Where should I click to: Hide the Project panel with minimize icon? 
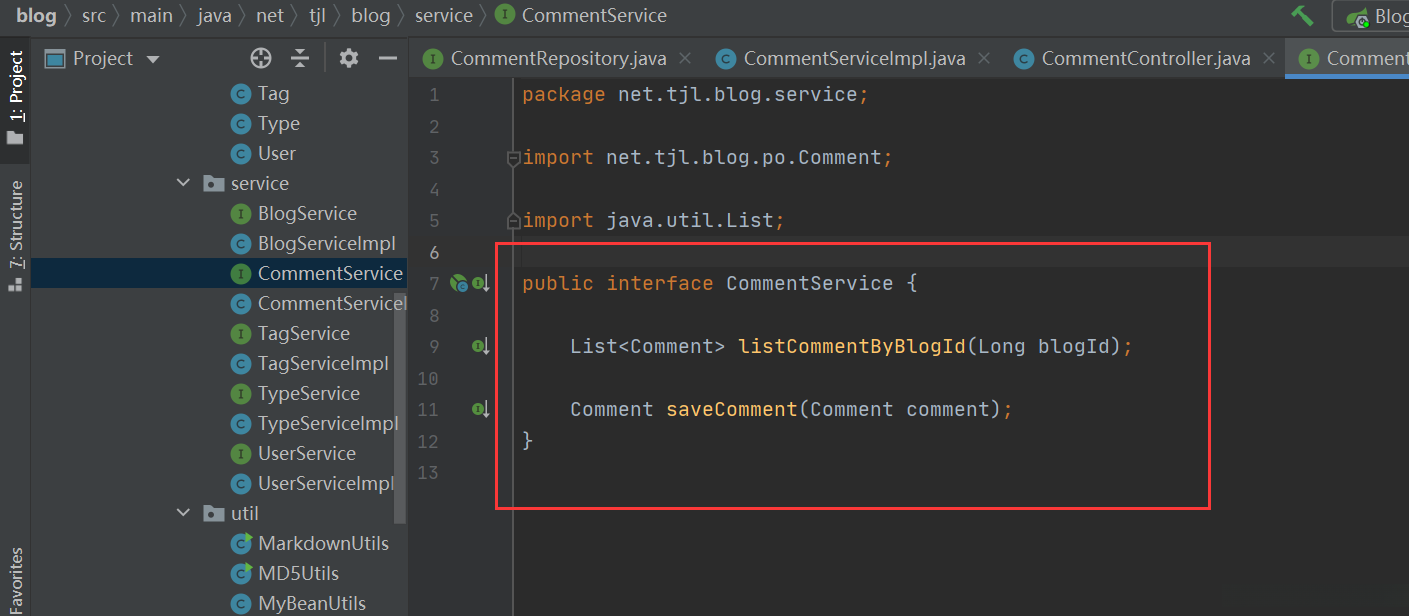(x=388, y=58)
